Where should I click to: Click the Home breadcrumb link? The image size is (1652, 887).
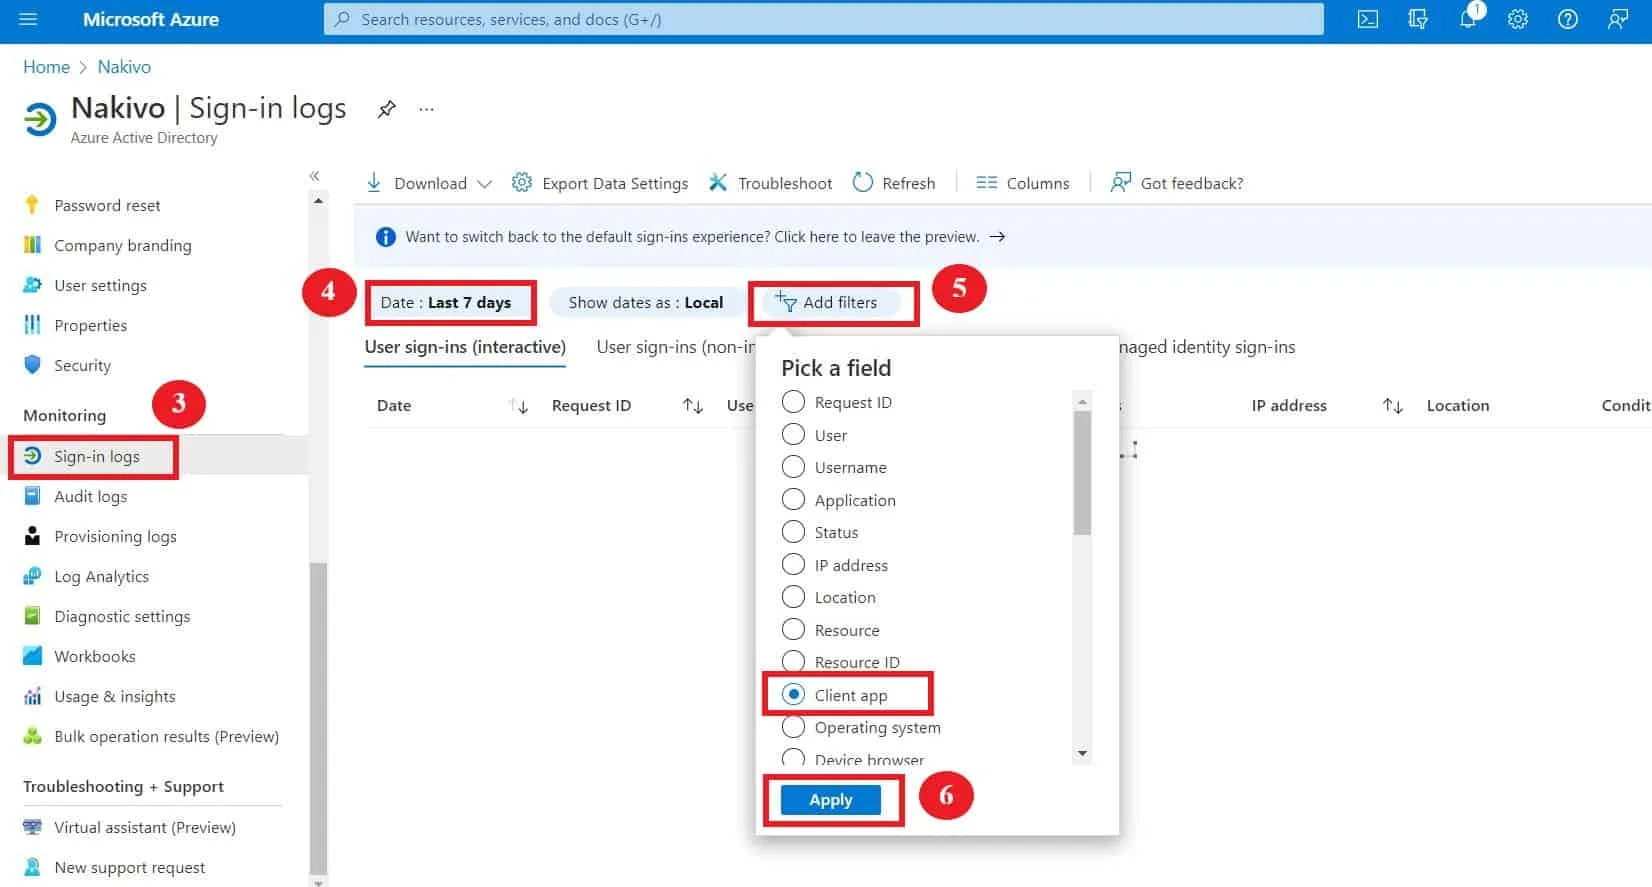point(46,67)
